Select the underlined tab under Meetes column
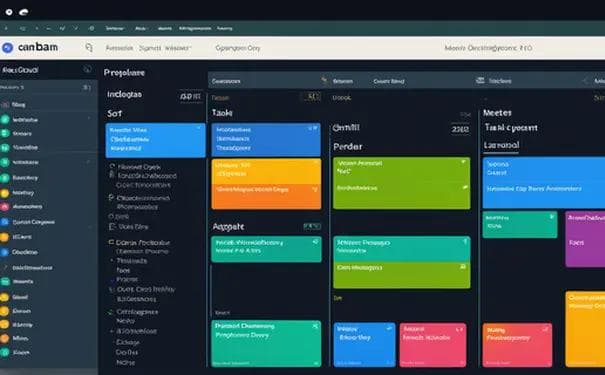Viewport: 605px width, 375px height. click(x=501, y=145)
